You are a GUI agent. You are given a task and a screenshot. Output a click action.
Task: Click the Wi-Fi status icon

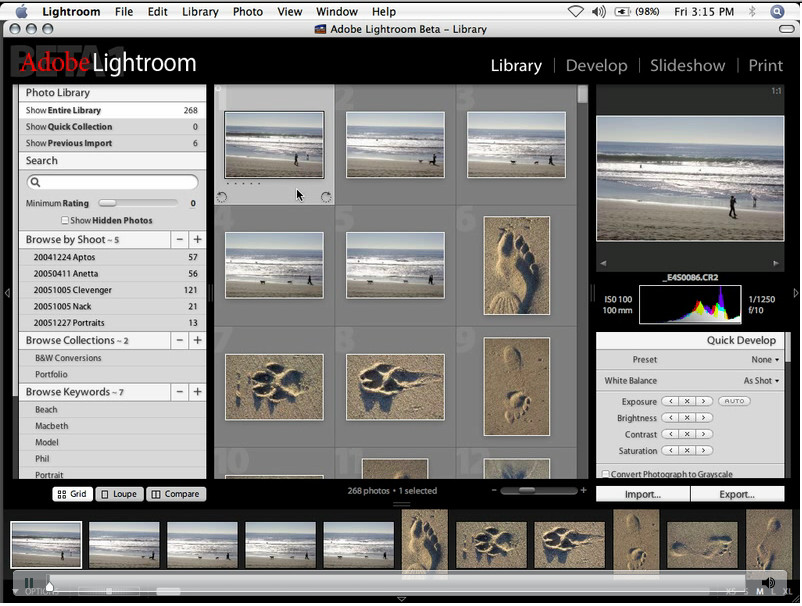pos(576,11)
